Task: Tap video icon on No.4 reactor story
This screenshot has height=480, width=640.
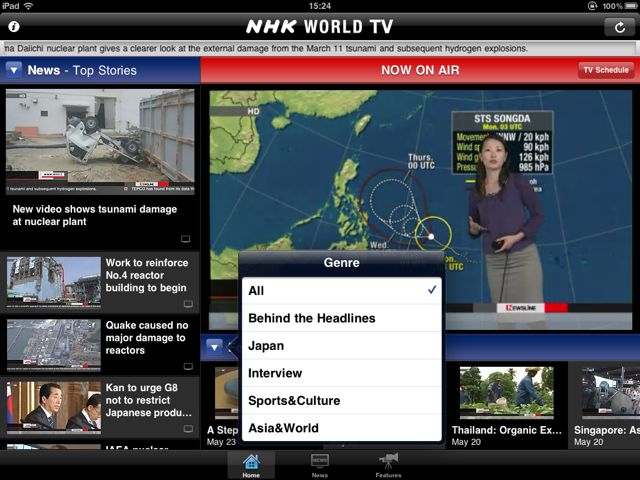Action: point(188,304)
